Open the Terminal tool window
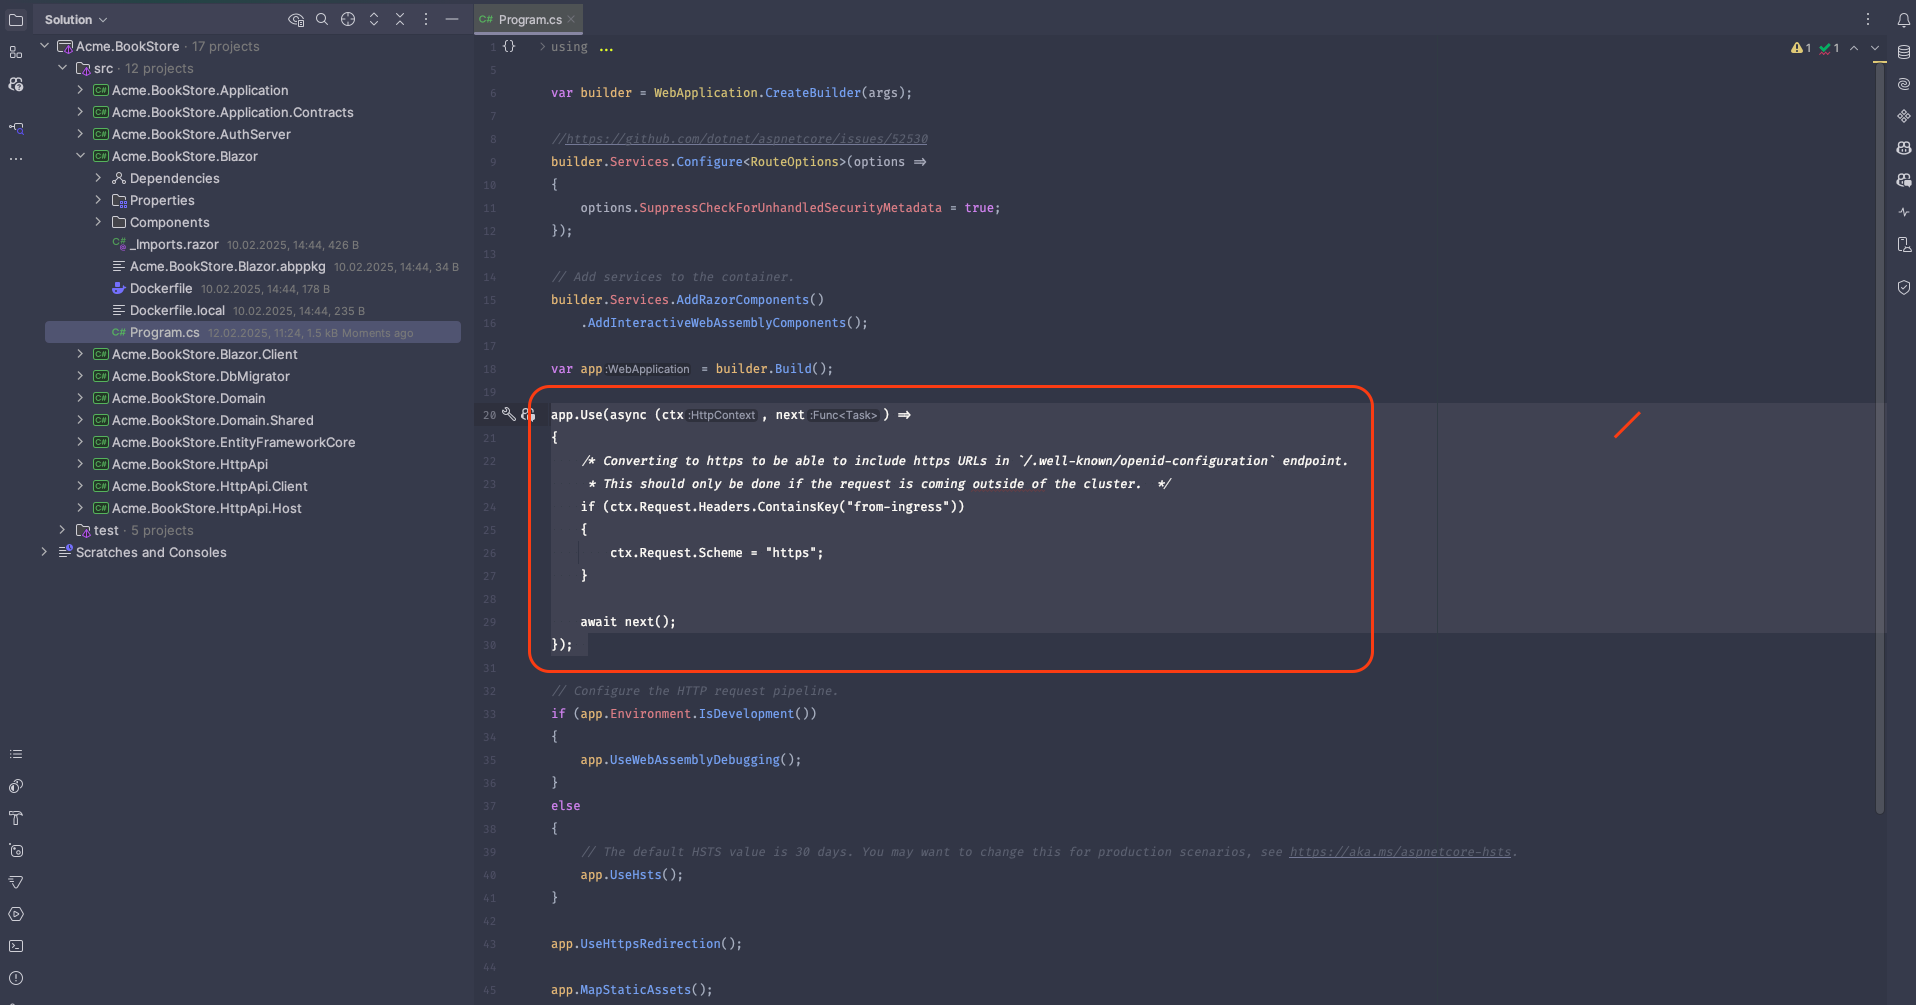The width and height of the screenshot is (1916, 1005). coord(16,946)
